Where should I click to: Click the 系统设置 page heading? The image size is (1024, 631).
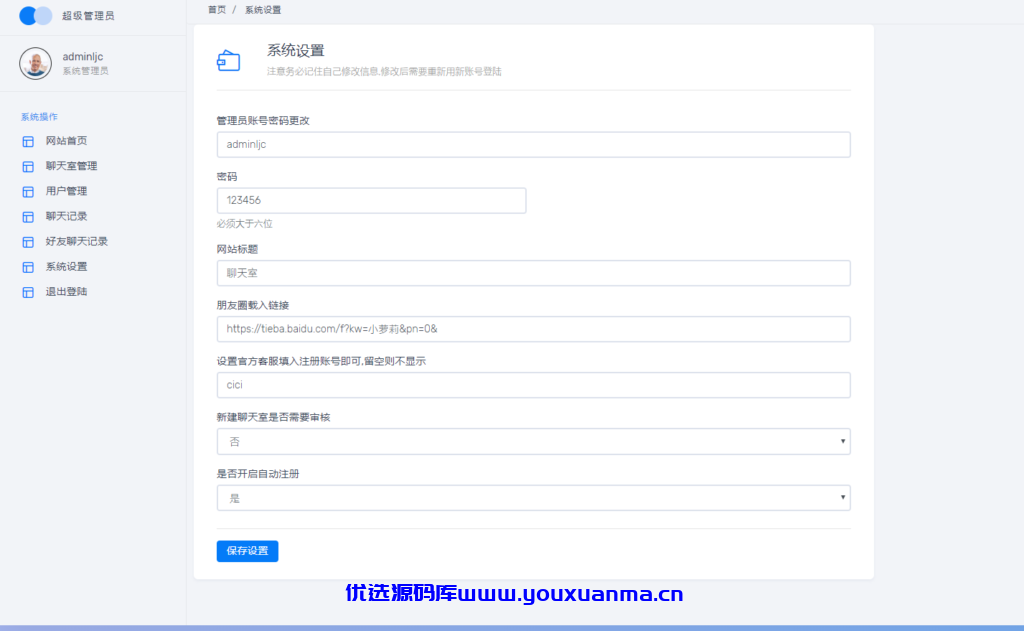295,50
